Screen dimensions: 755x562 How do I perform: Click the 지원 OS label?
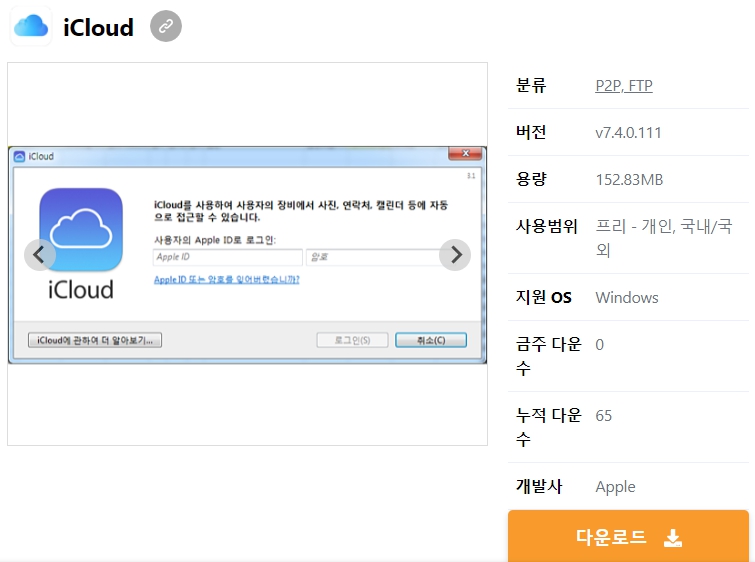pyautogui.click(x=544, y=297)
